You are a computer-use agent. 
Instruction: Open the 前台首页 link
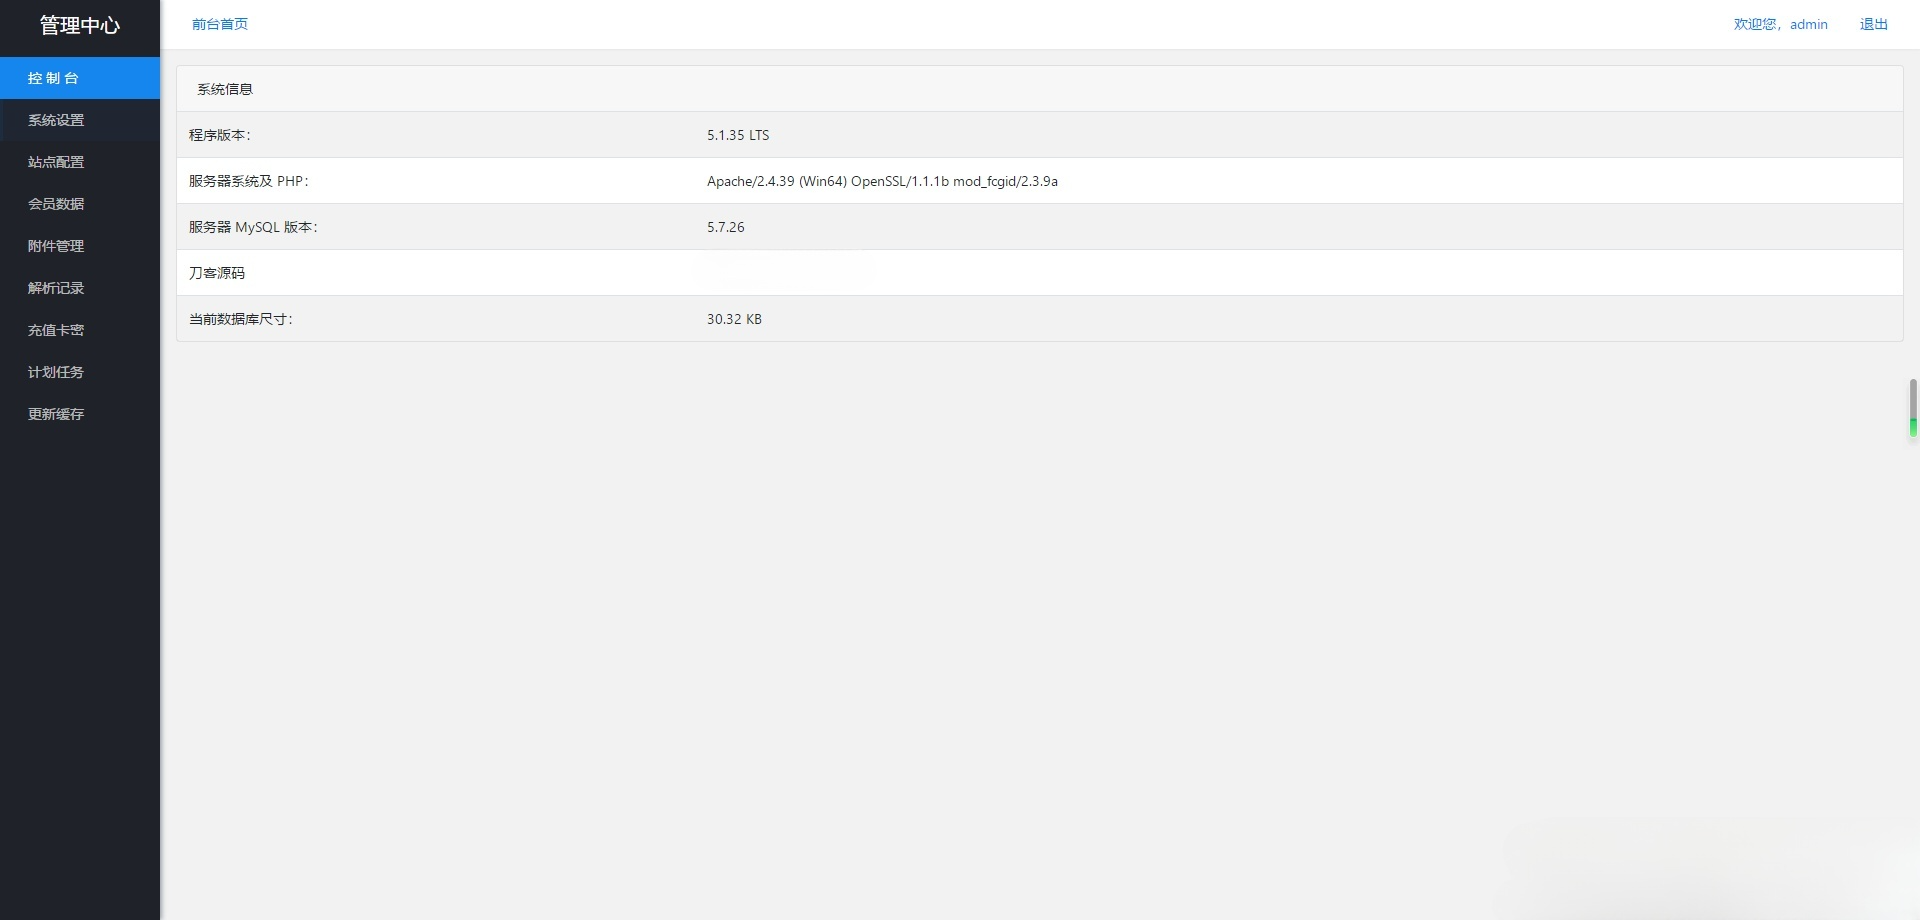tap(220, 24)
